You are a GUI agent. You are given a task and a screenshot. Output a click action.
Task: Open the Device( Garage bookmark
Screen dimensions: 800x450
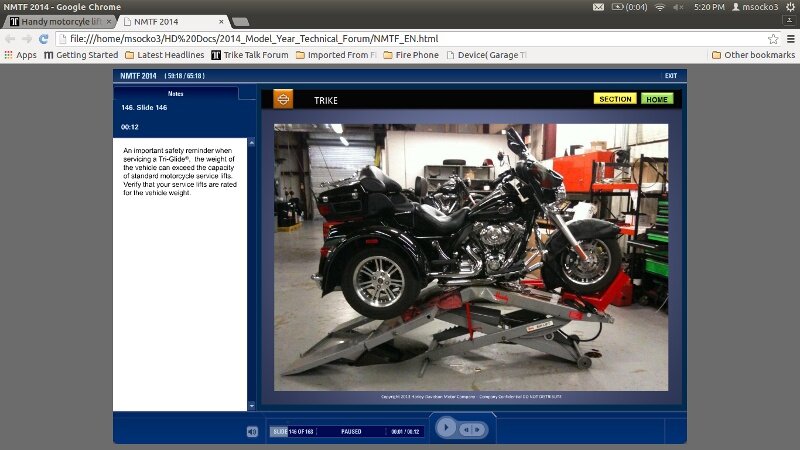pos(486,55)
